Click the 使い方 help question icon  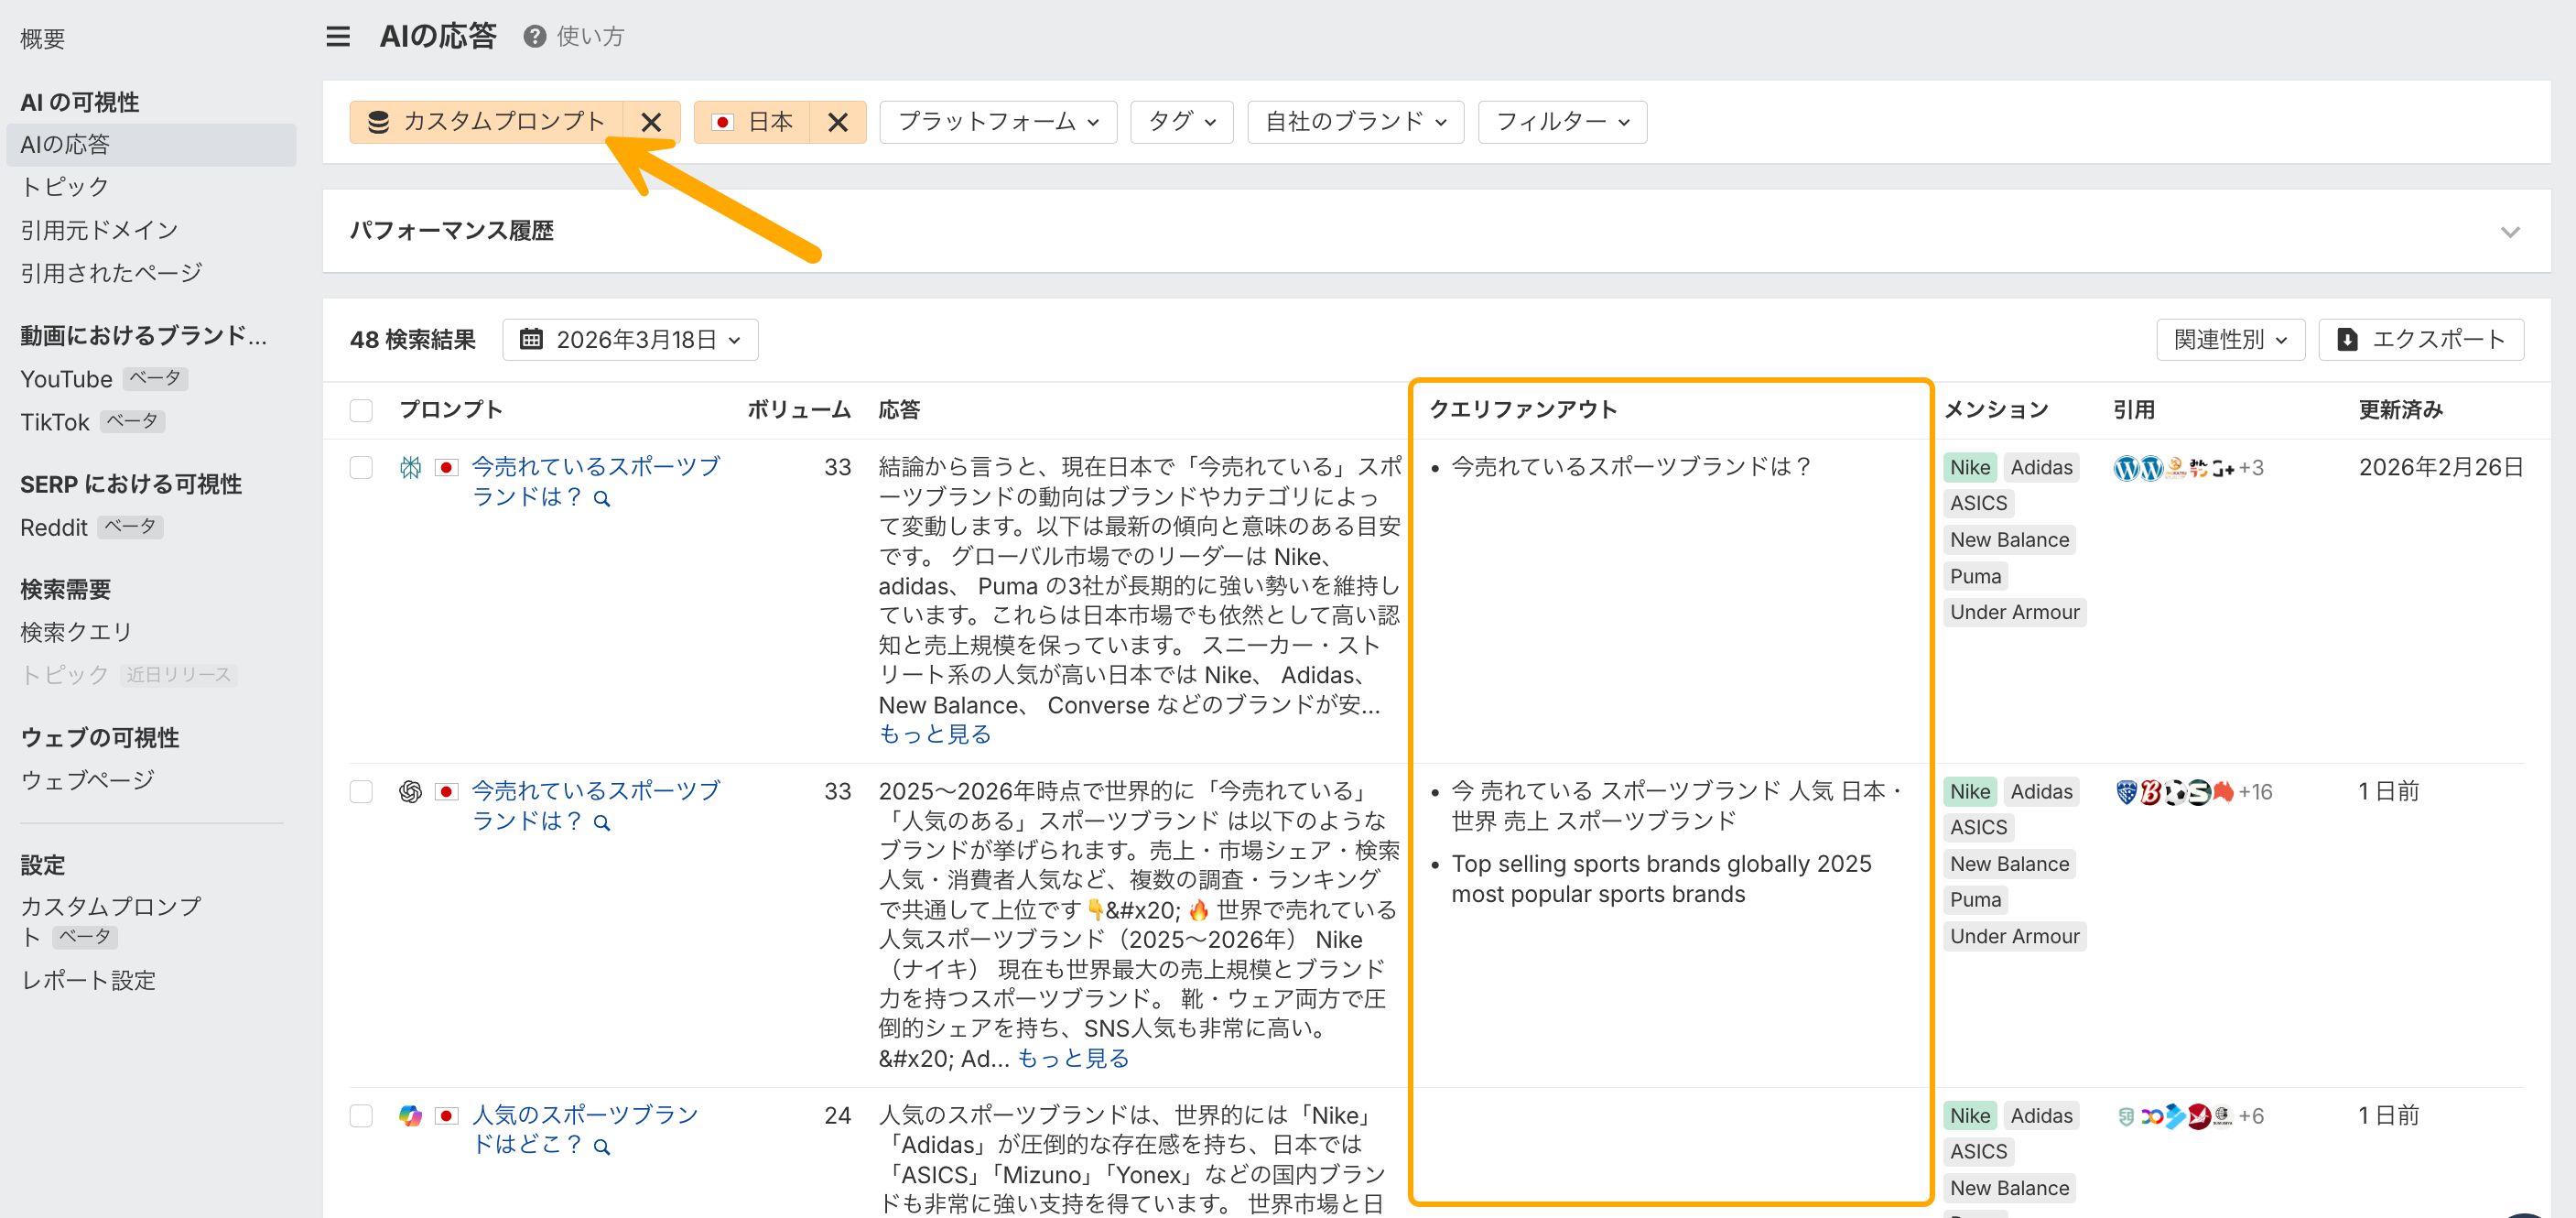534,37
